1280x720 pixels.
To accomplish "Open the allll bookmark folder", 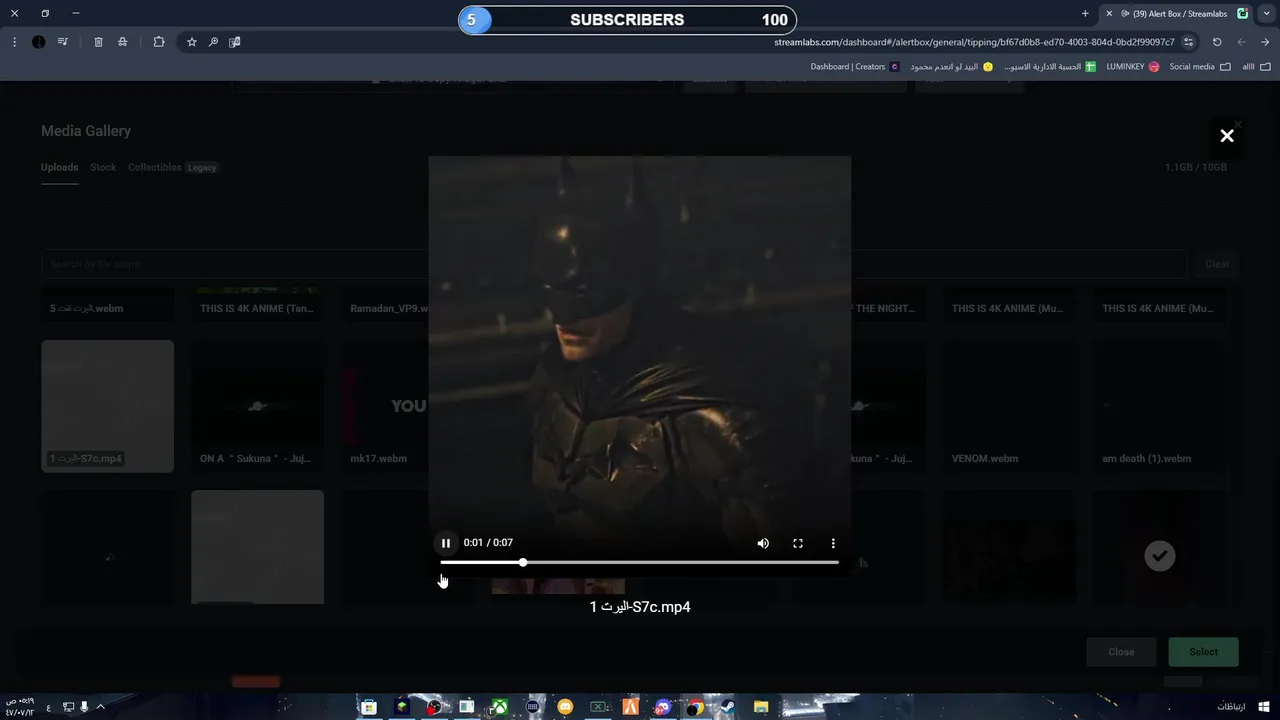I will coord(1256,67).
